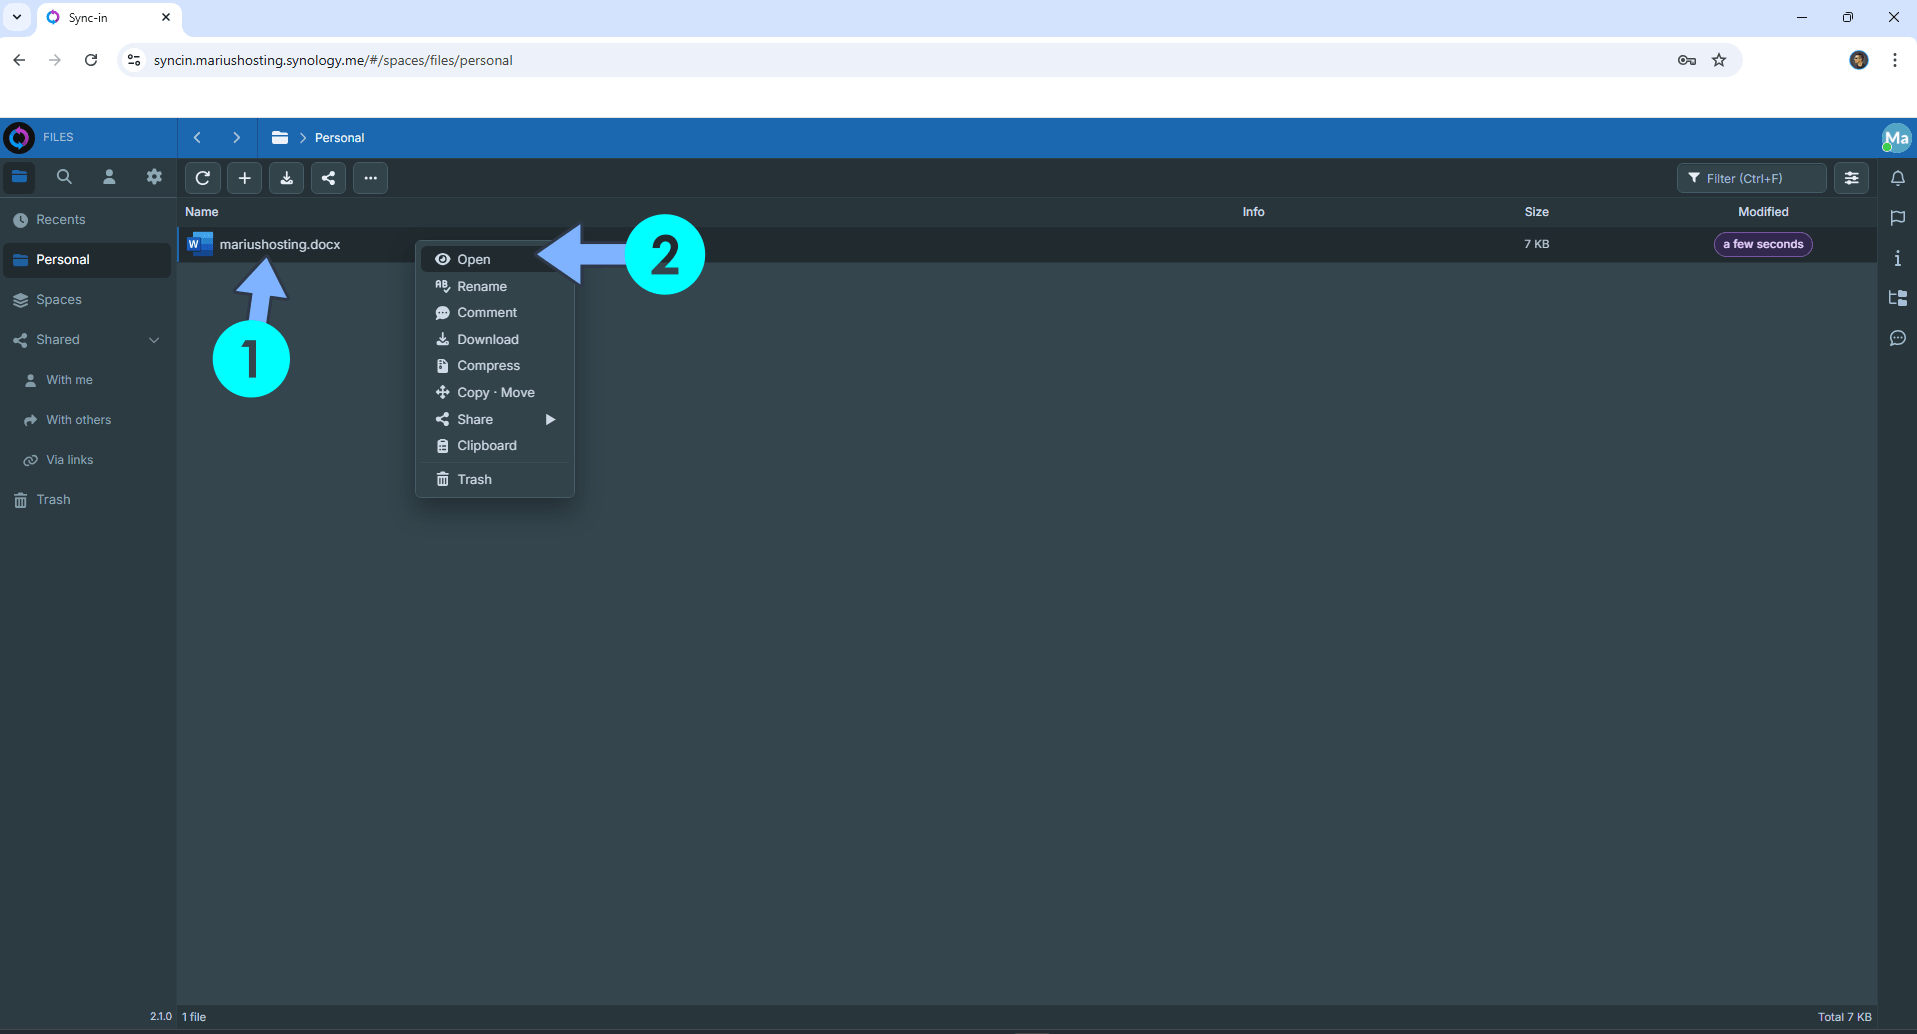This screenshot has width=1917, height=1034.
Task: Choose Compress in the context menu
Action: click(489, 365)
